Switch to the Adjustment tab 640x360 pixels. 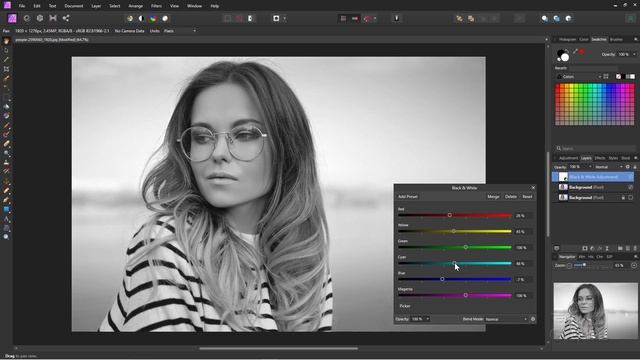click(568, 158)
